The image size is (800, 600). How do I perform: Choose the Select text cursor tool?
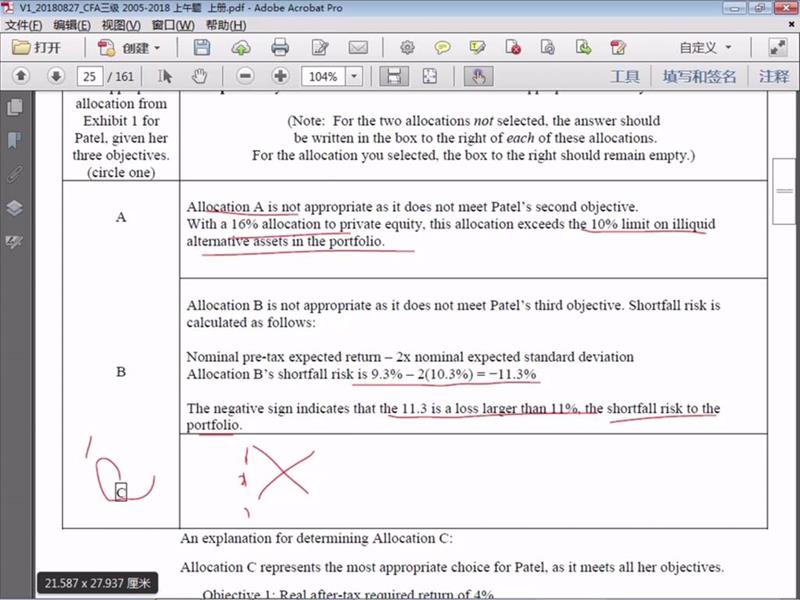[166, 76]
